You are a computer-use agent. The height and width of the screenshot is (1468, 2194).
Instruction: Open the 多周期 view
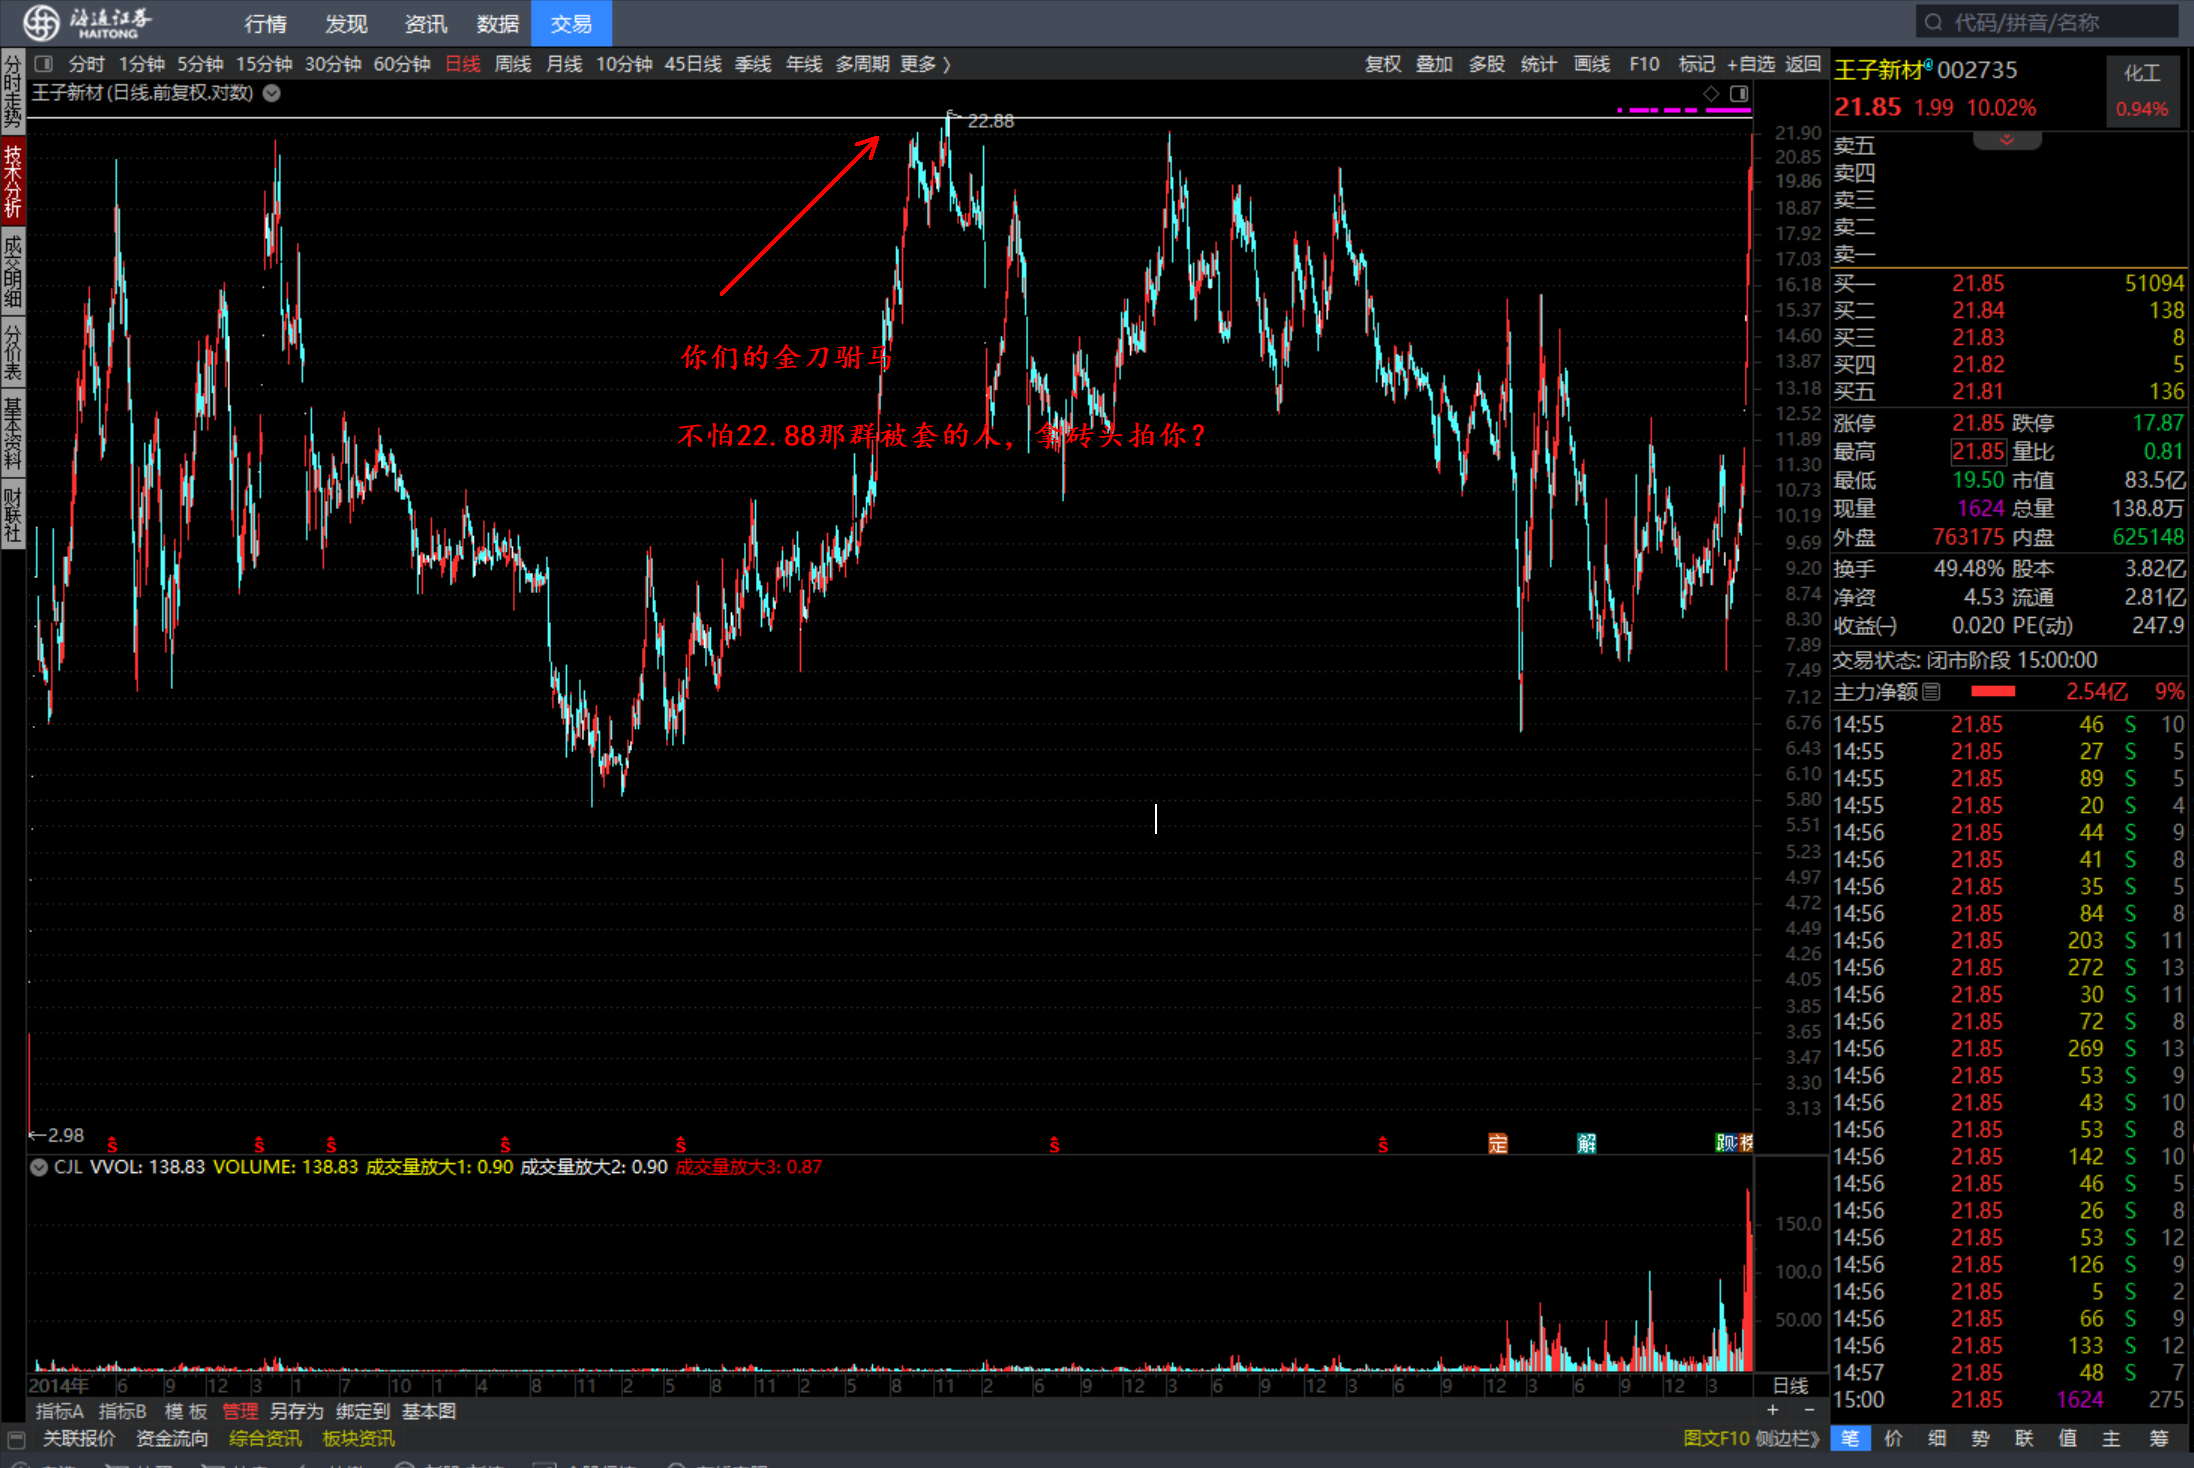(862, 64)
